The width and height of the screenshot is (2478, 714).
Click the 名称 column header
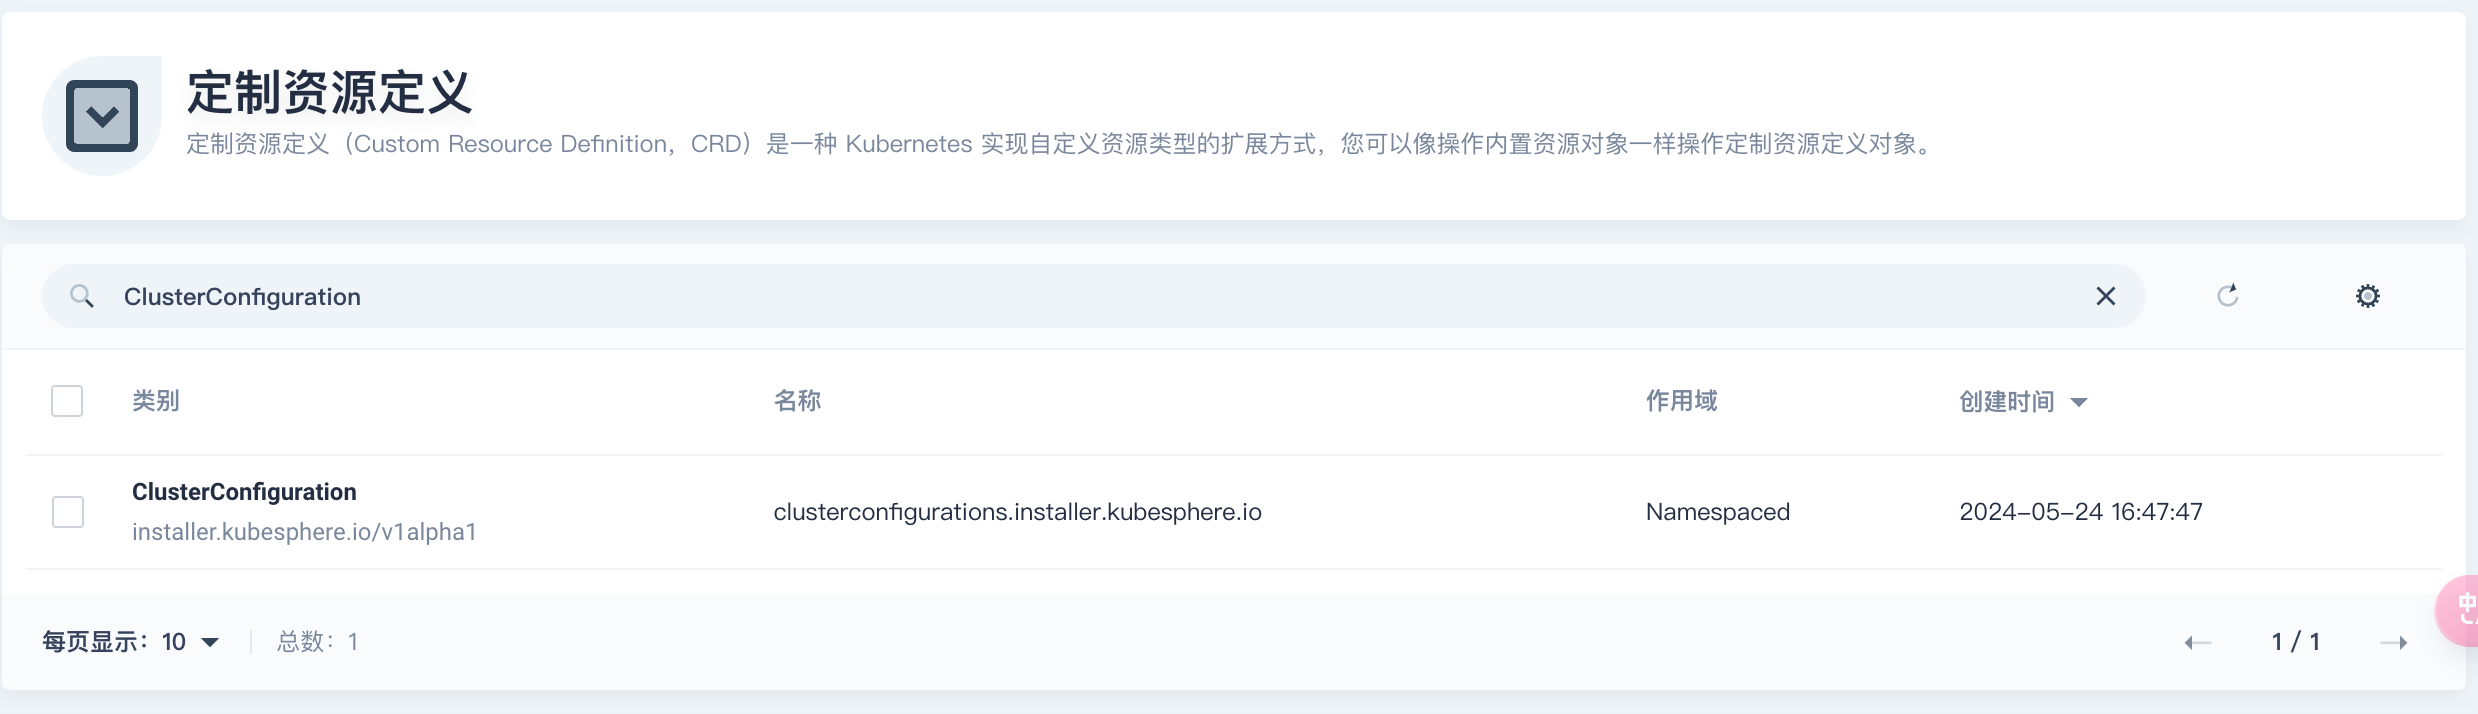click(x=797, y=401)
